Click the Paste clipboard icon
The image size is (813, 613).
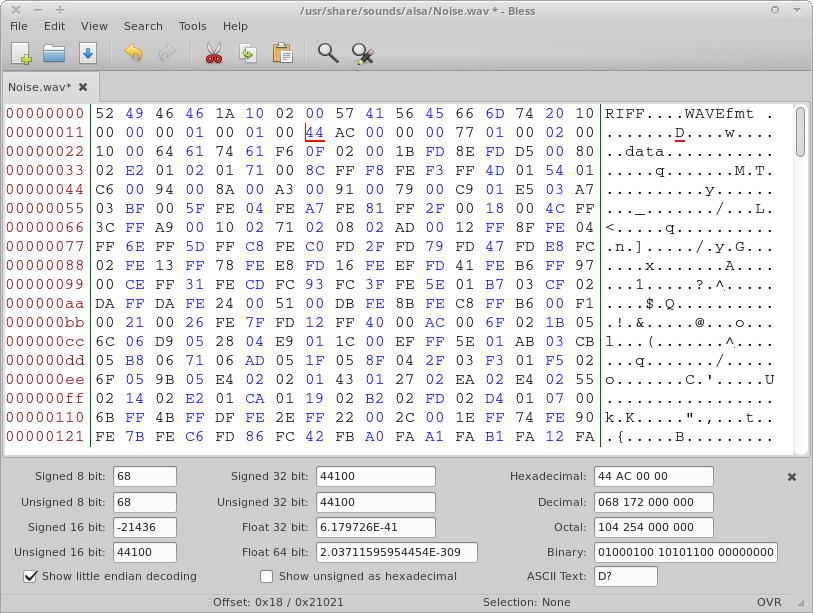[282, 53]
